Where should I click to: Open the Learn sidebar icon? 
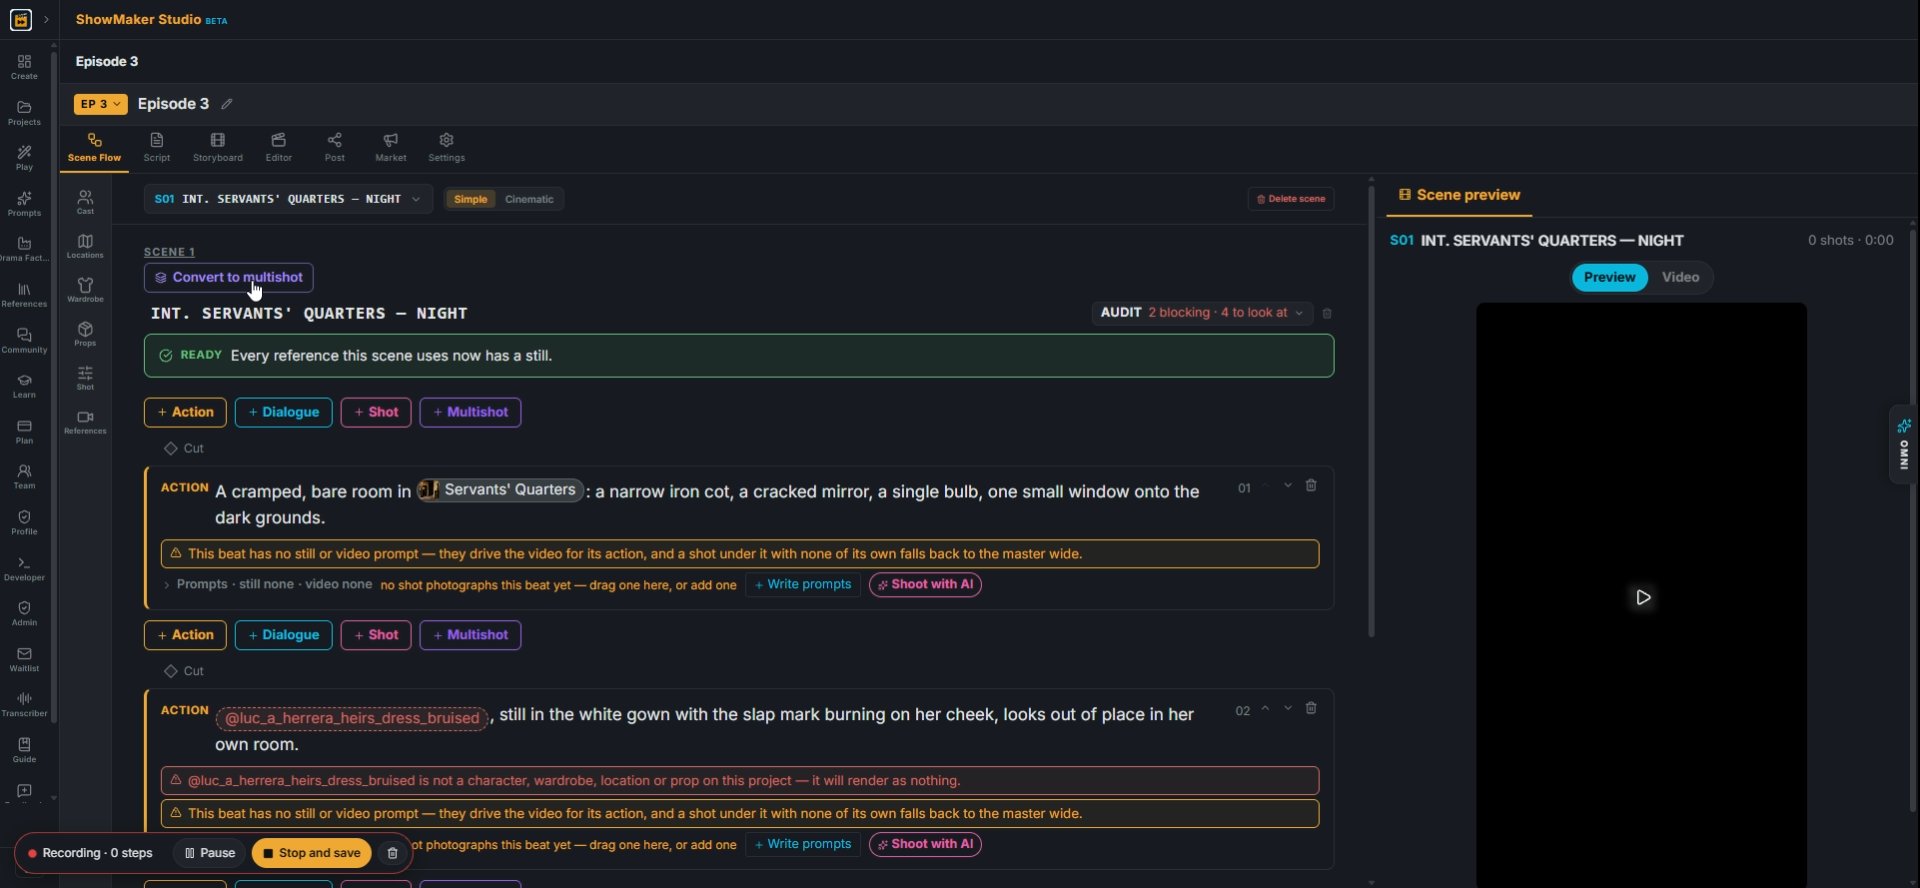[x=24, y=386]
